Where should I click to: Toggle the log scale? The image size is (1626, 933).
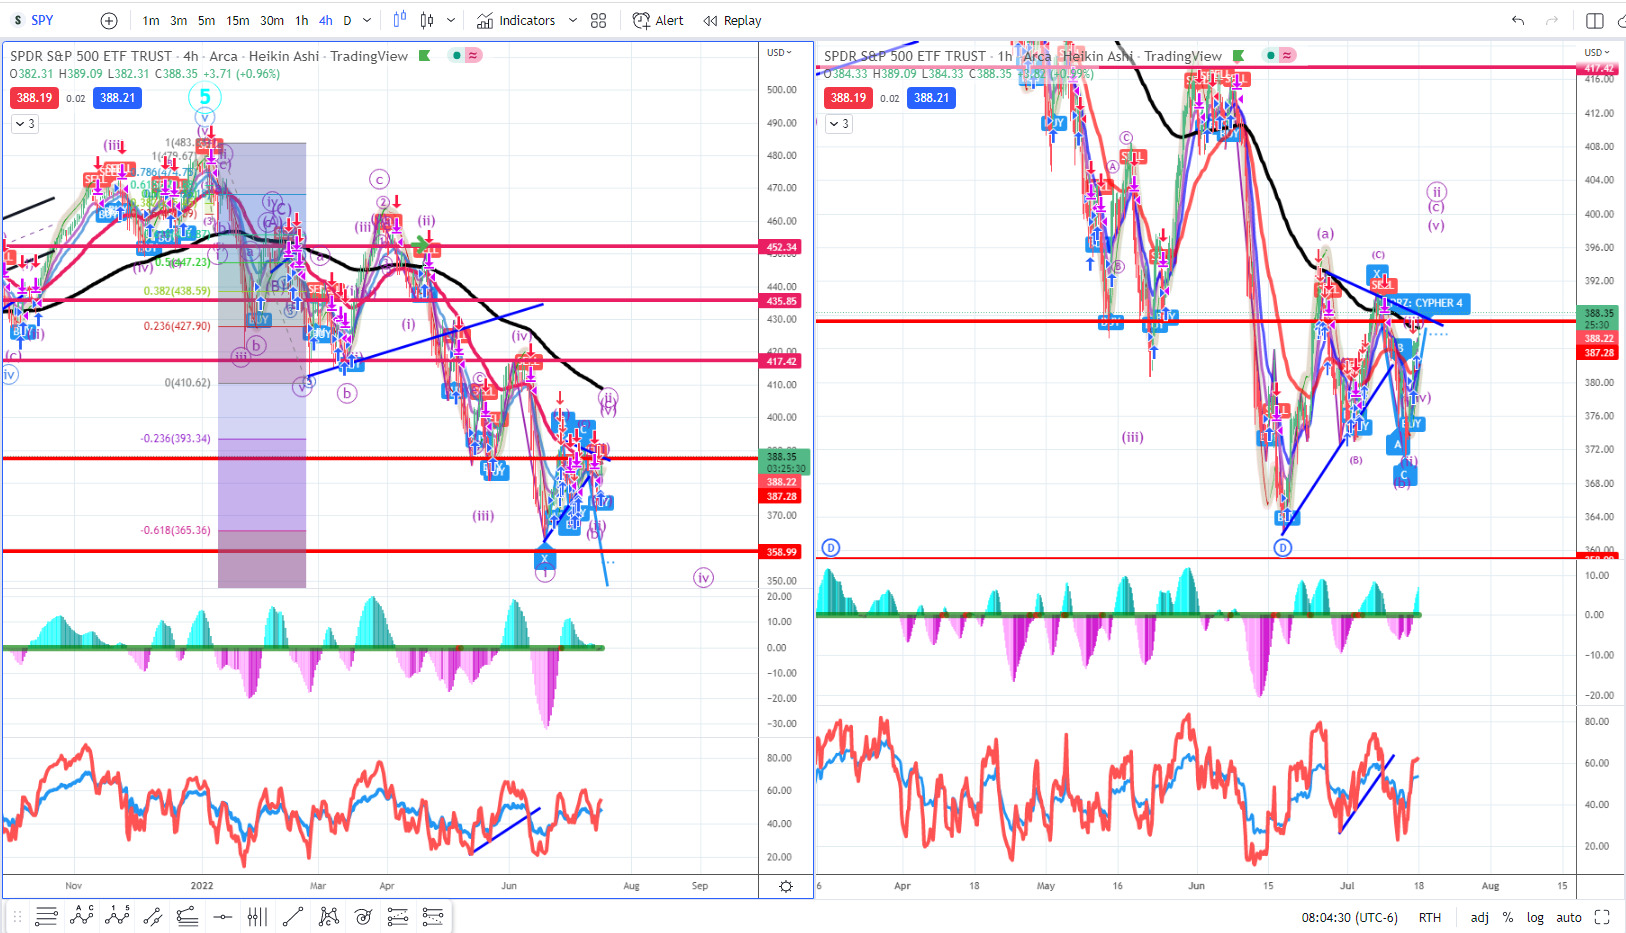click(1535, 917)
